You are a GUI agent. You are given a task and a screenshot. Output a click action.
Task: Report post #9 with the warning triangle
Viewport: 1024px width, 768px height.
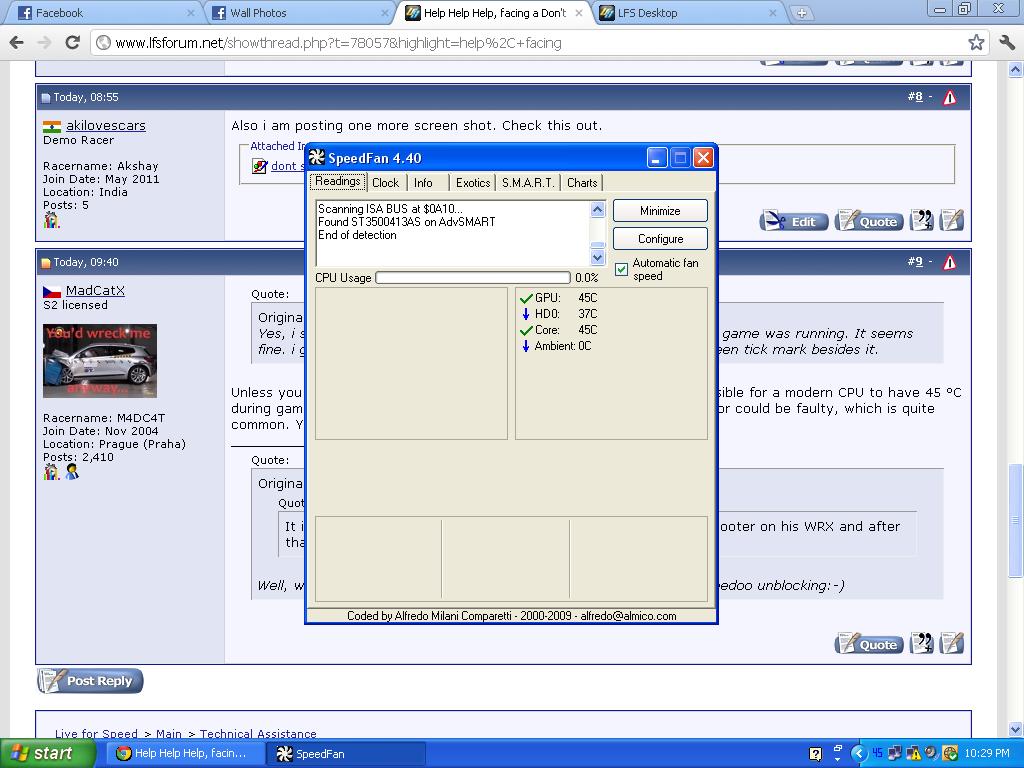click(950, 263)
